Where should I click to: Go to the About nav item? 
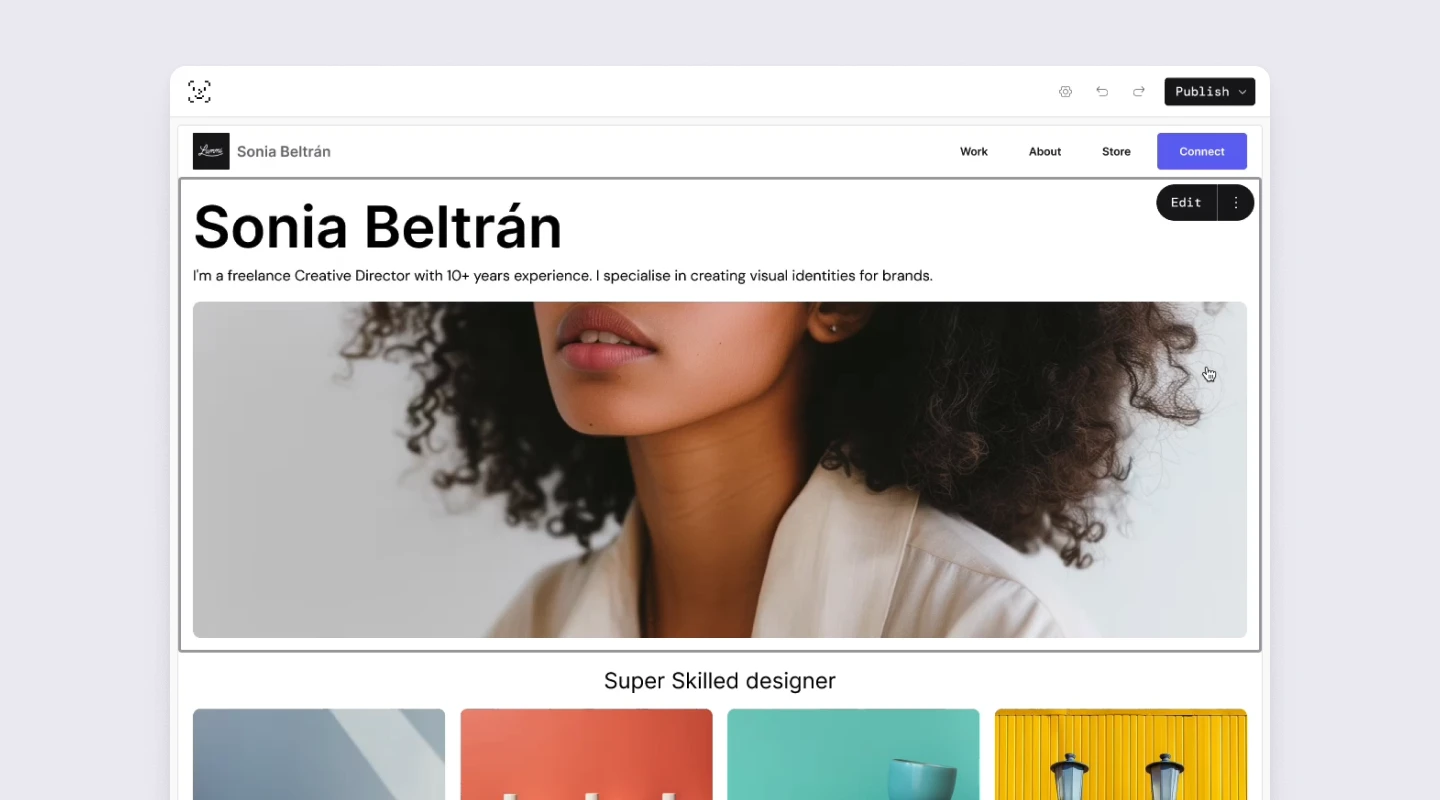click(x=1045, y=152)
